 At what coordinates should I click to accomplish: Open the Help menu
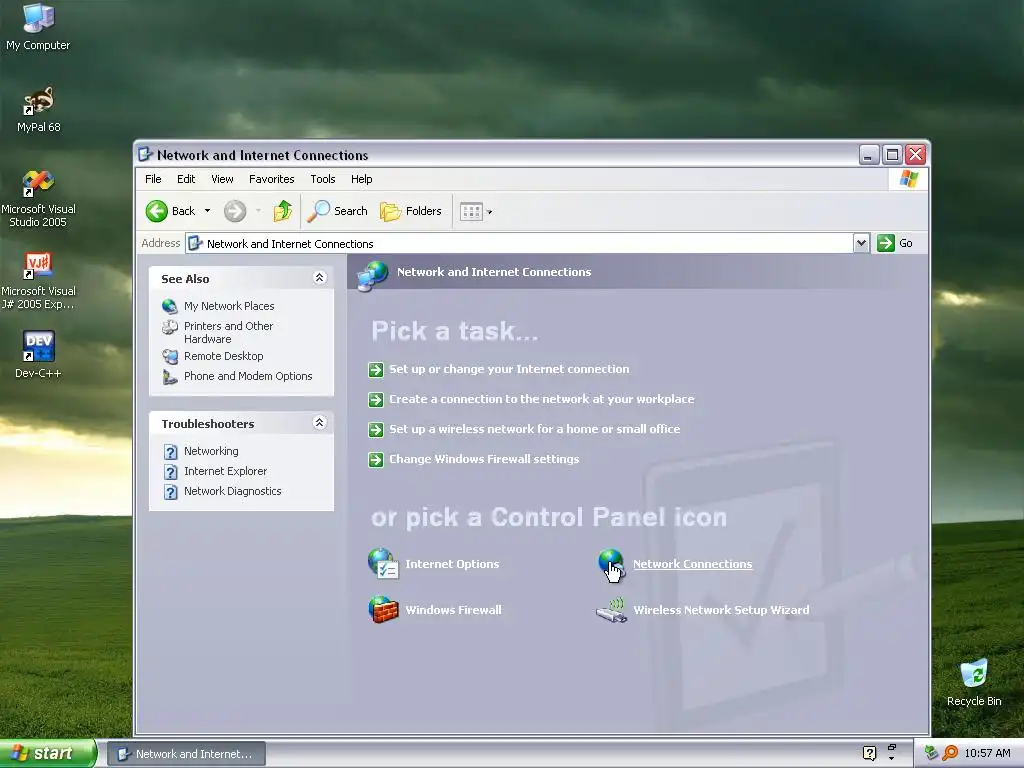pos(361,179)
